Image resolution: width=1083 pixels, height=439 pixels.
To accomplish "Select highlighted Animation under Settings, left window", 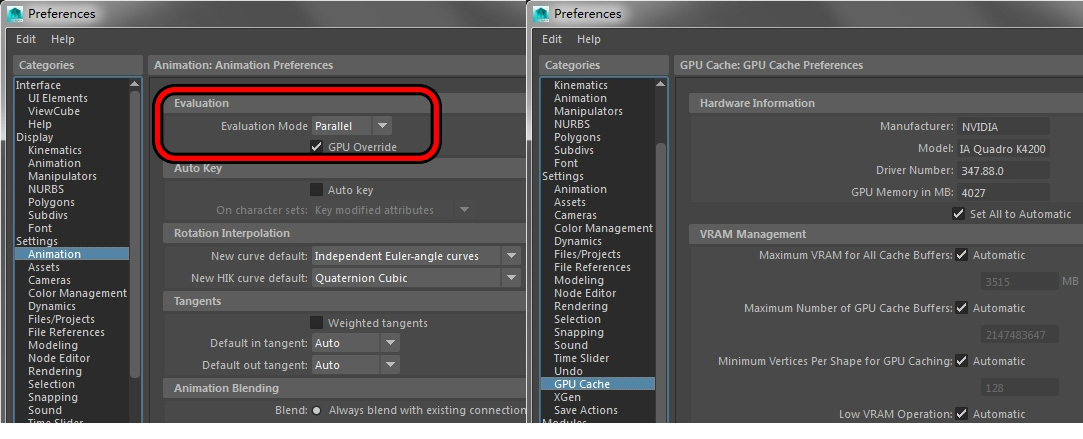I will point(72,254).
